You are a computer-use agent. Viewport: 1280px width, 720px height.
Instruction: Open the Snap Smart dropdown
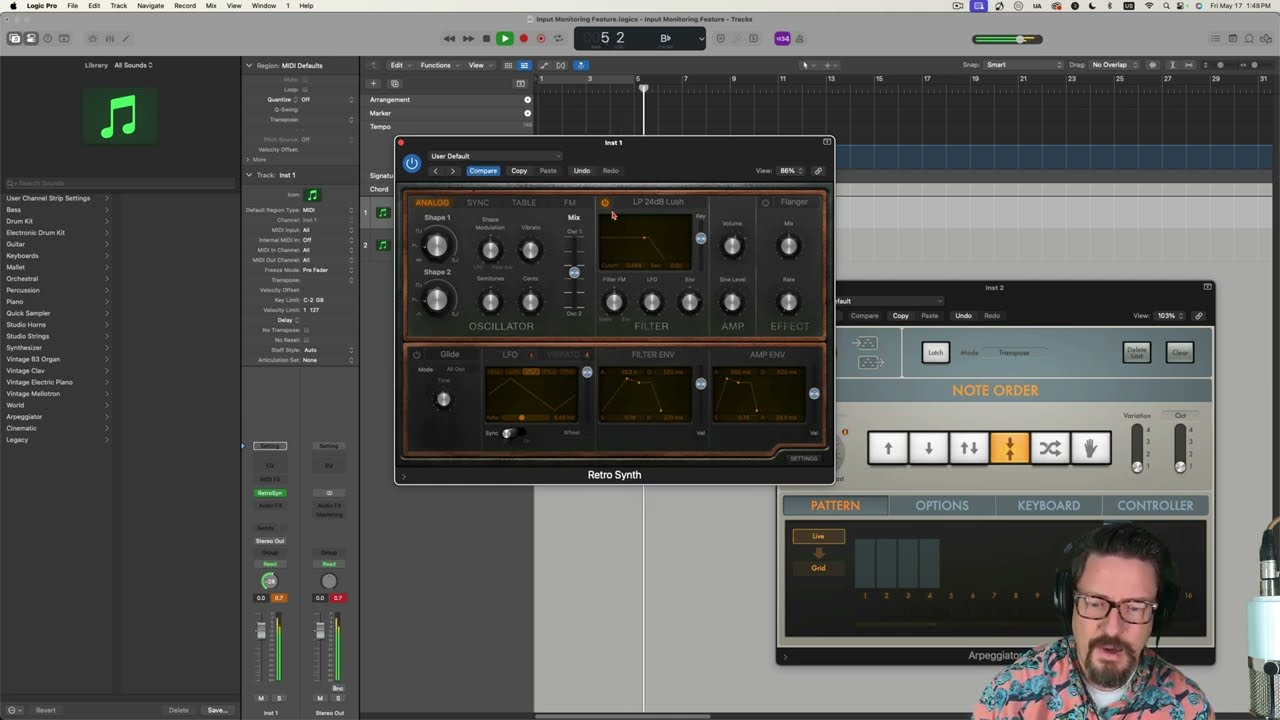(x=1024, y=65)
